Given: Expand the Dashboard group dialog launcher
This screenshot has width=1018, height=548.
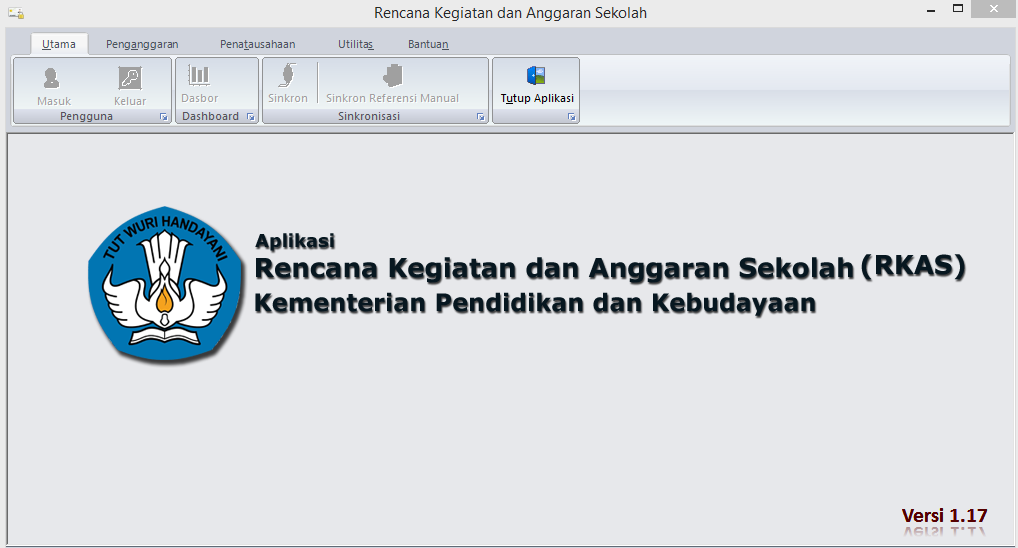Looking at the screenshot, I should (251, 117).
